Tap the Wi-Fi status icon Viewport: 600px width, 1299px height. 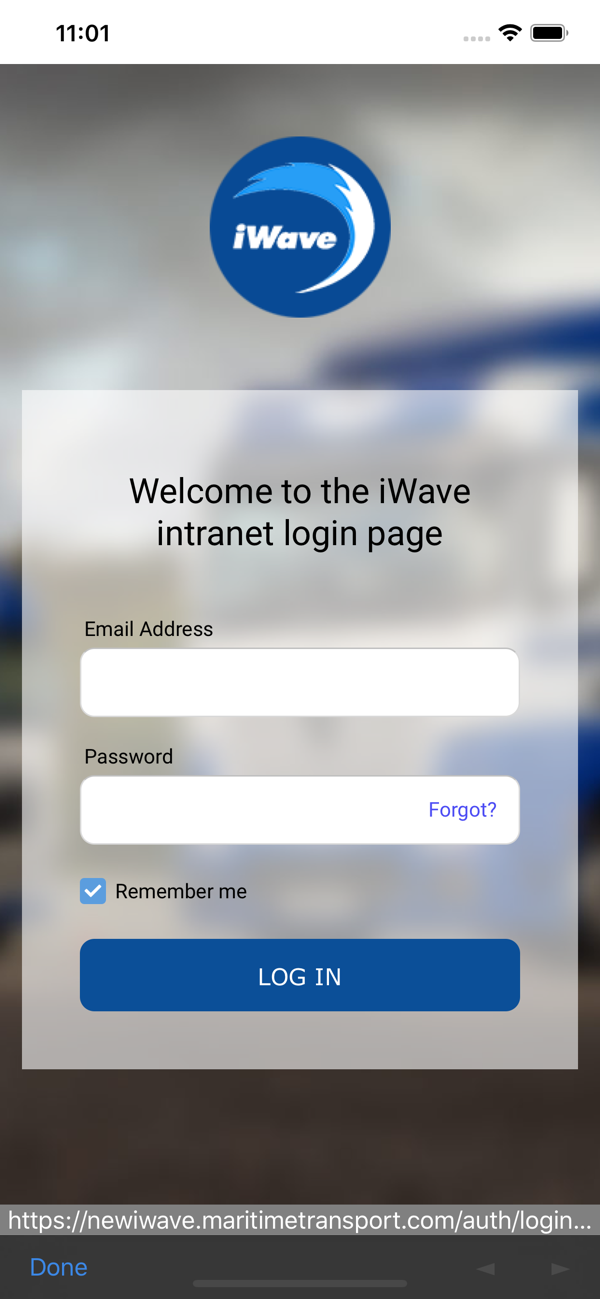pos(510,33)
